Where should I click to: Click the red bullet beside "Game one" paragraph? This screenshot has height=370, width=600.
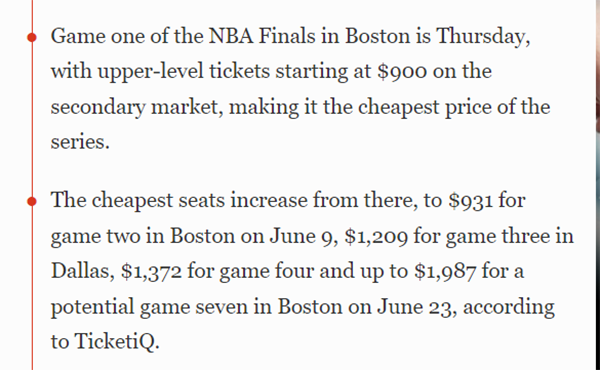[32, 37]
